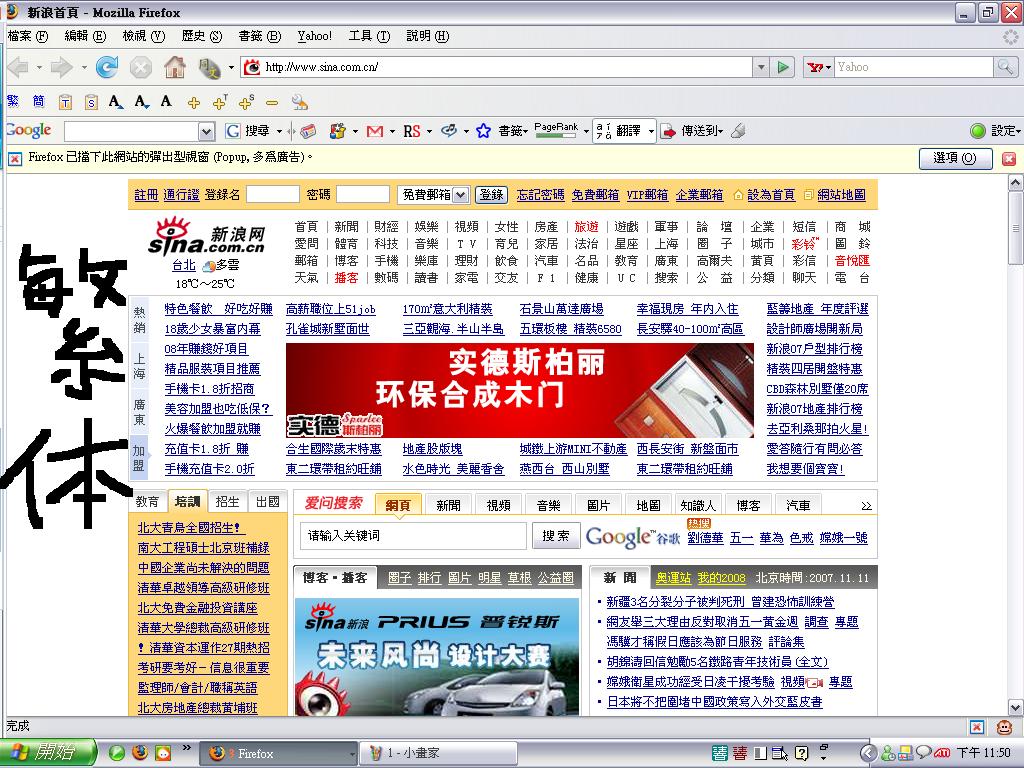
Task: Click the Google toolbar news icon
Action: pos(308,131)
